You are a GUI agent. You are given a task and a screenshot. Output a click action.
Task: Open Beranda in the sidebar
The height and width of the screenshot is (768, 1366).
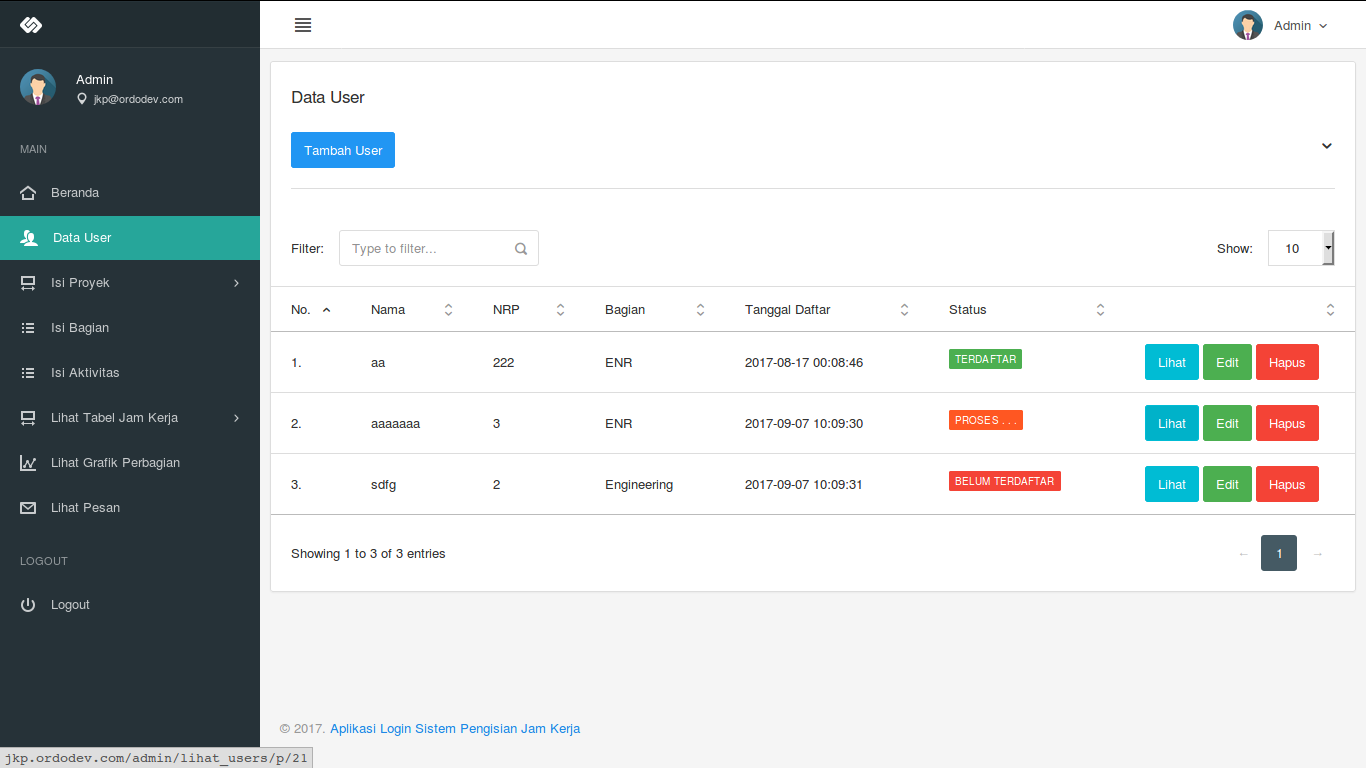click(130, 192)
